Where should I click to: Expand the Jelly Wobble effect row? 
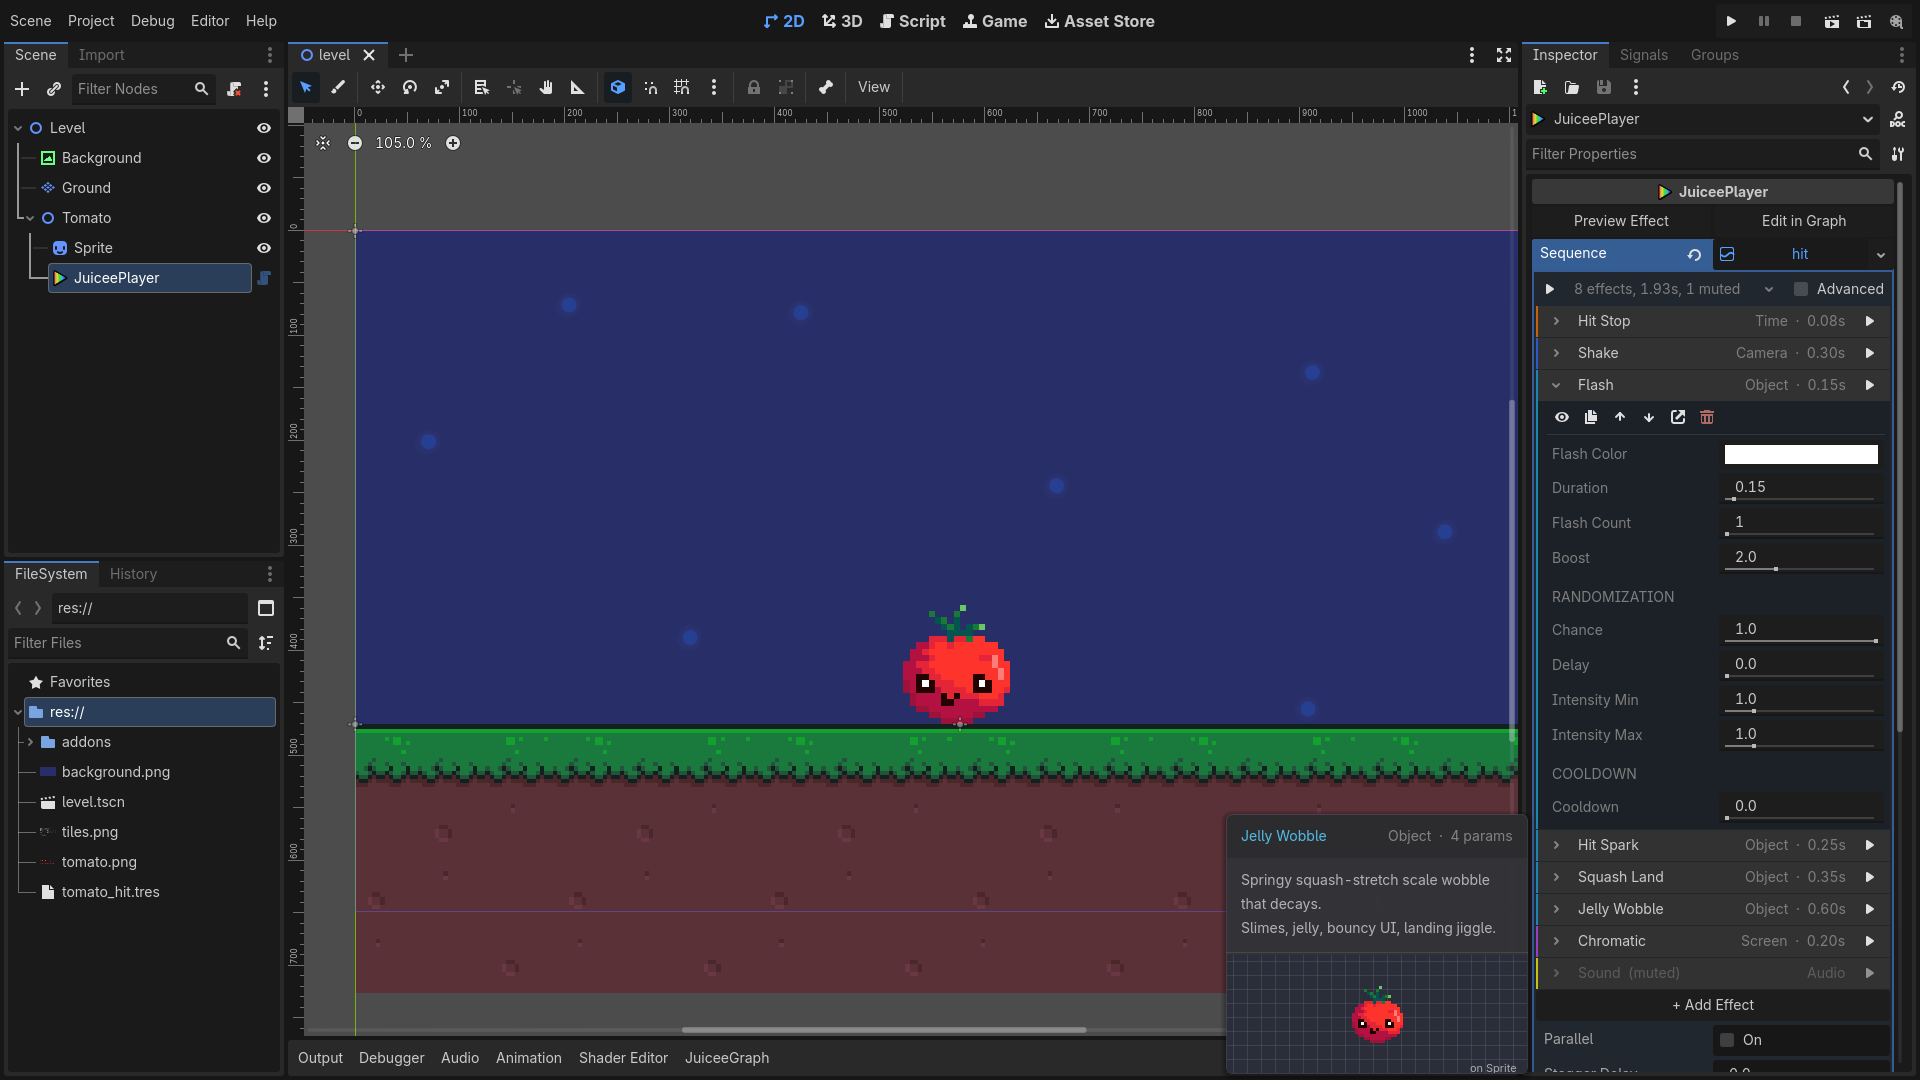click(1556, 909)
